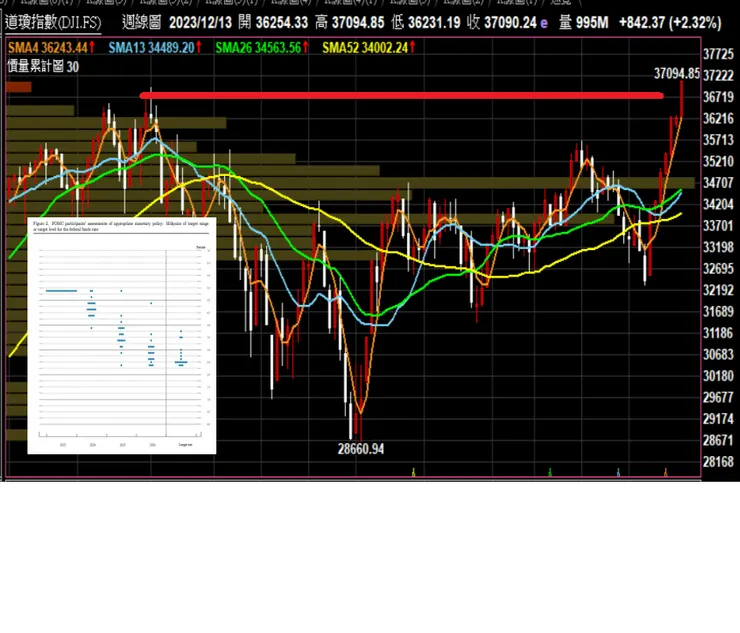Click the volume 995M value
Viewport: 740px width, 633px height.
click(x=592, y=23)
